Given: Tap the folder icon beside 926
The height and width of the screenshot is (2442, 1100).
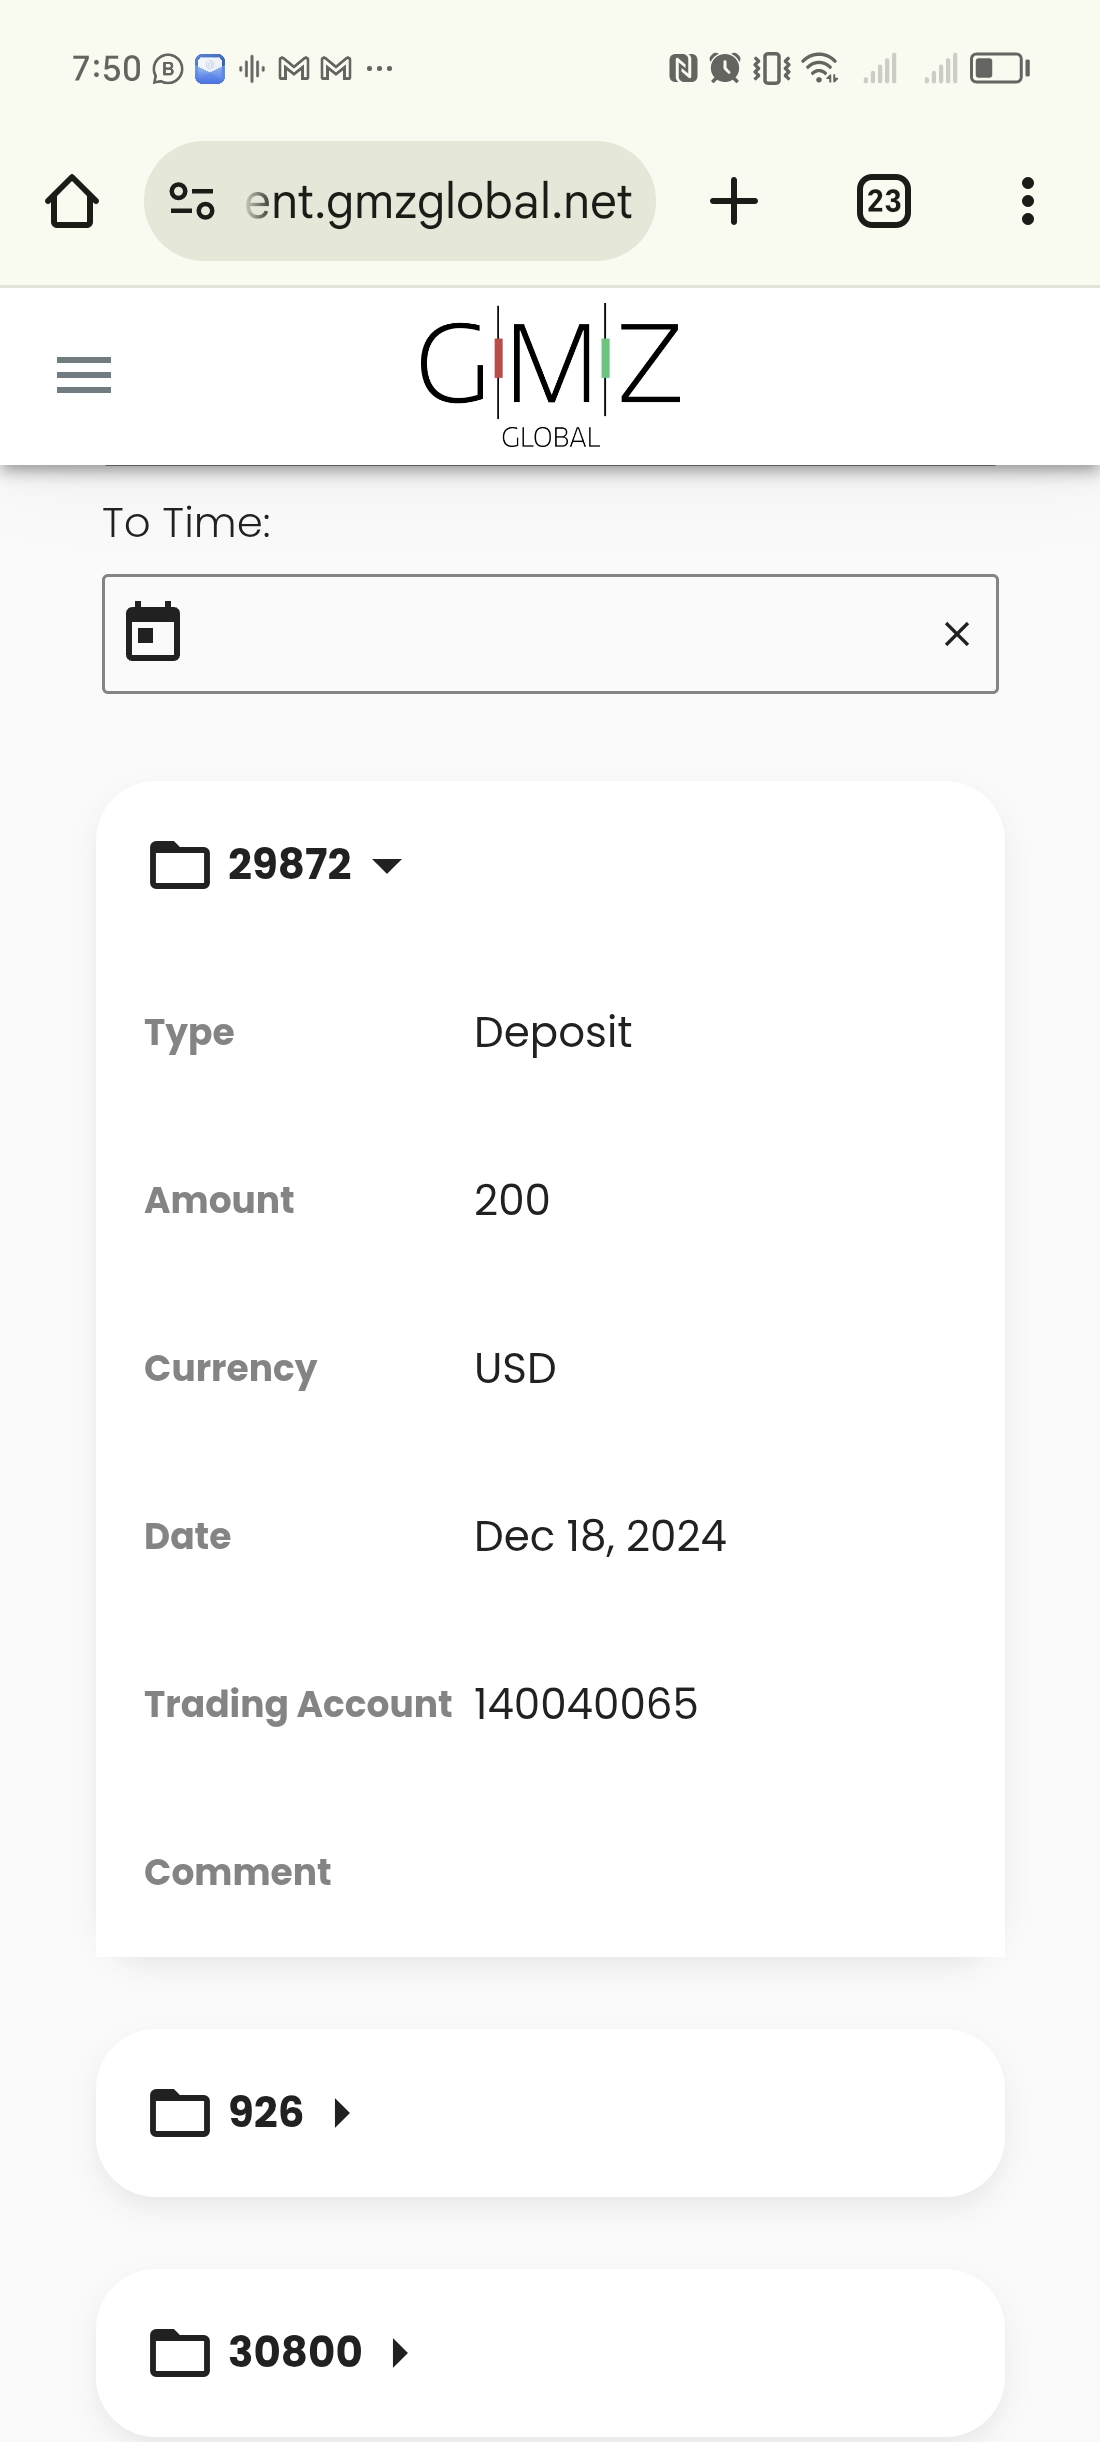Looking at the screenshot, I should point(179,2113).
